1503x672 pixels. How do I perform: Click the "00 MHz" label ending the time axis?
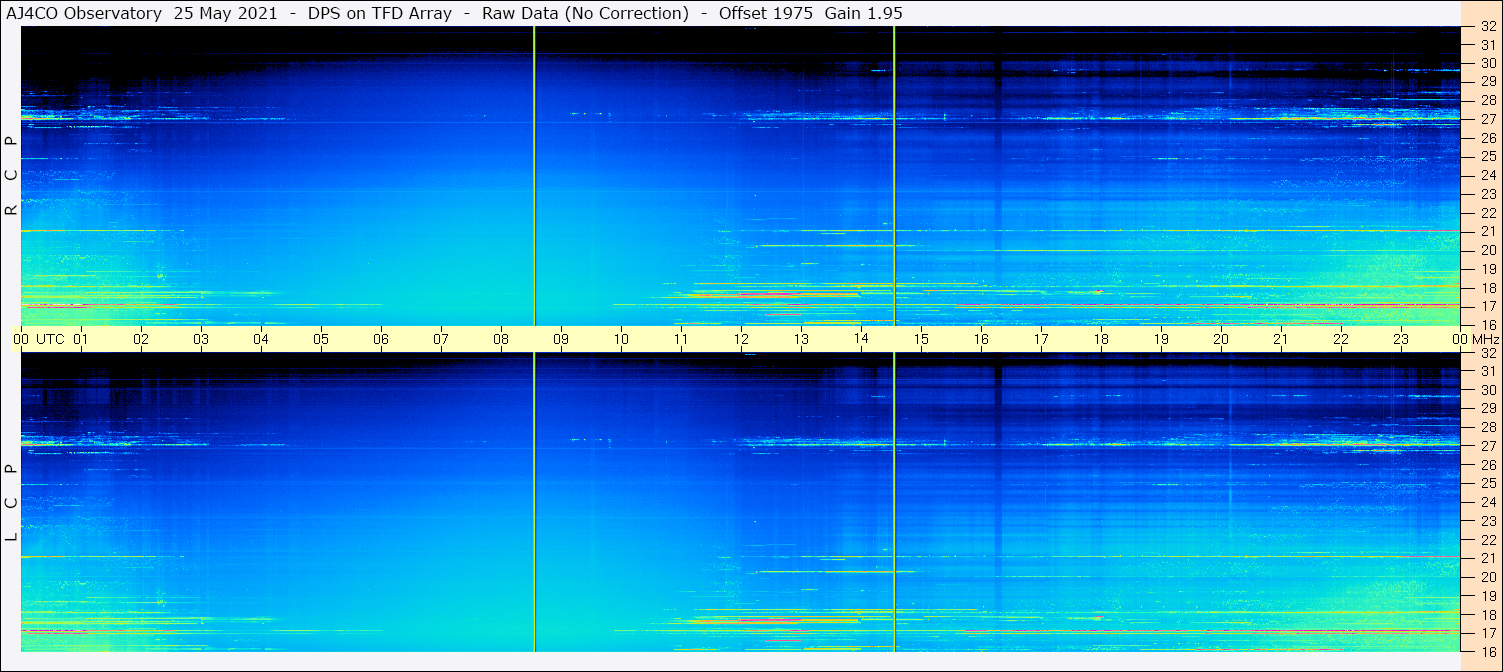1475,339
